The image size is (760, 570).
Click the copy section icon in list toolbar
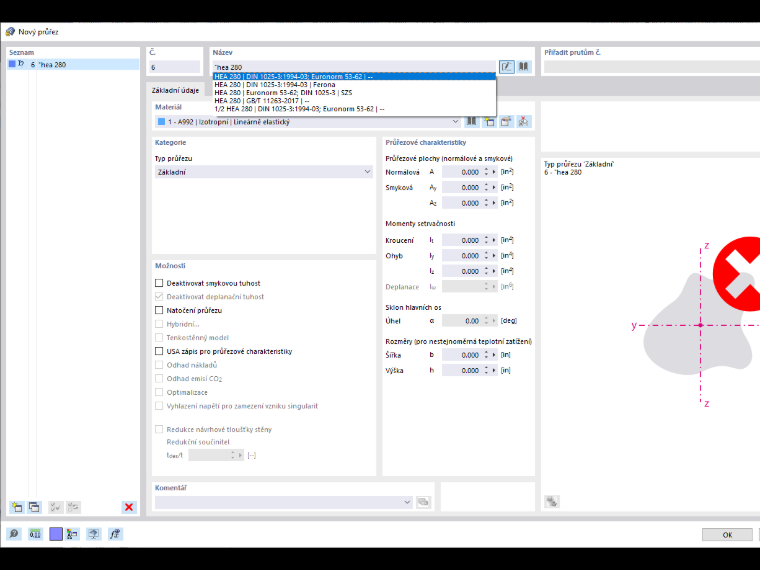pyautogui.click(x=34, y=507)
